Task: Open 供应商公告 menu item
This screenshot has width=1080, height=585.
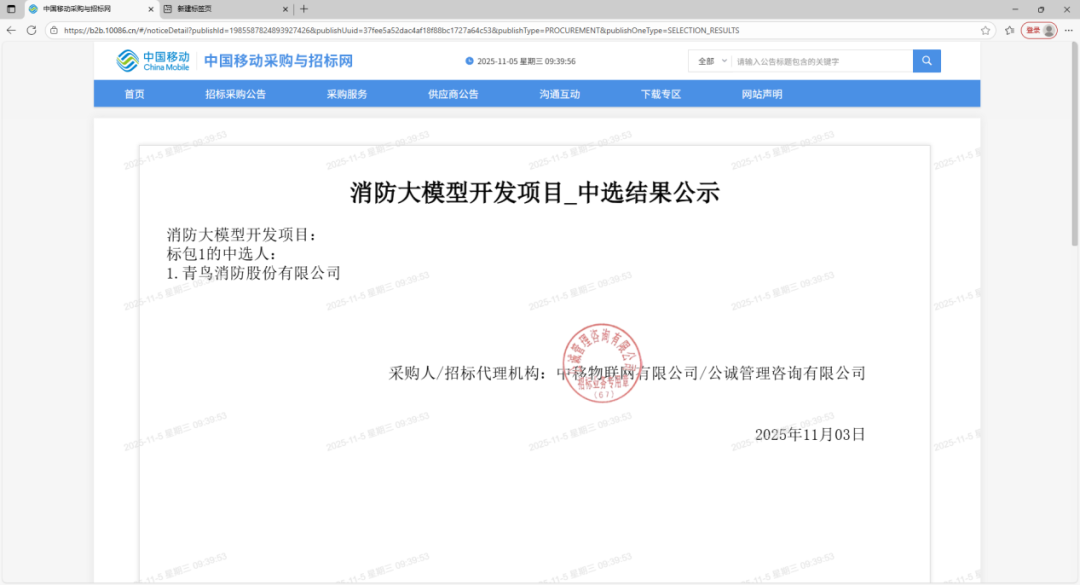Action: [453, 94]
